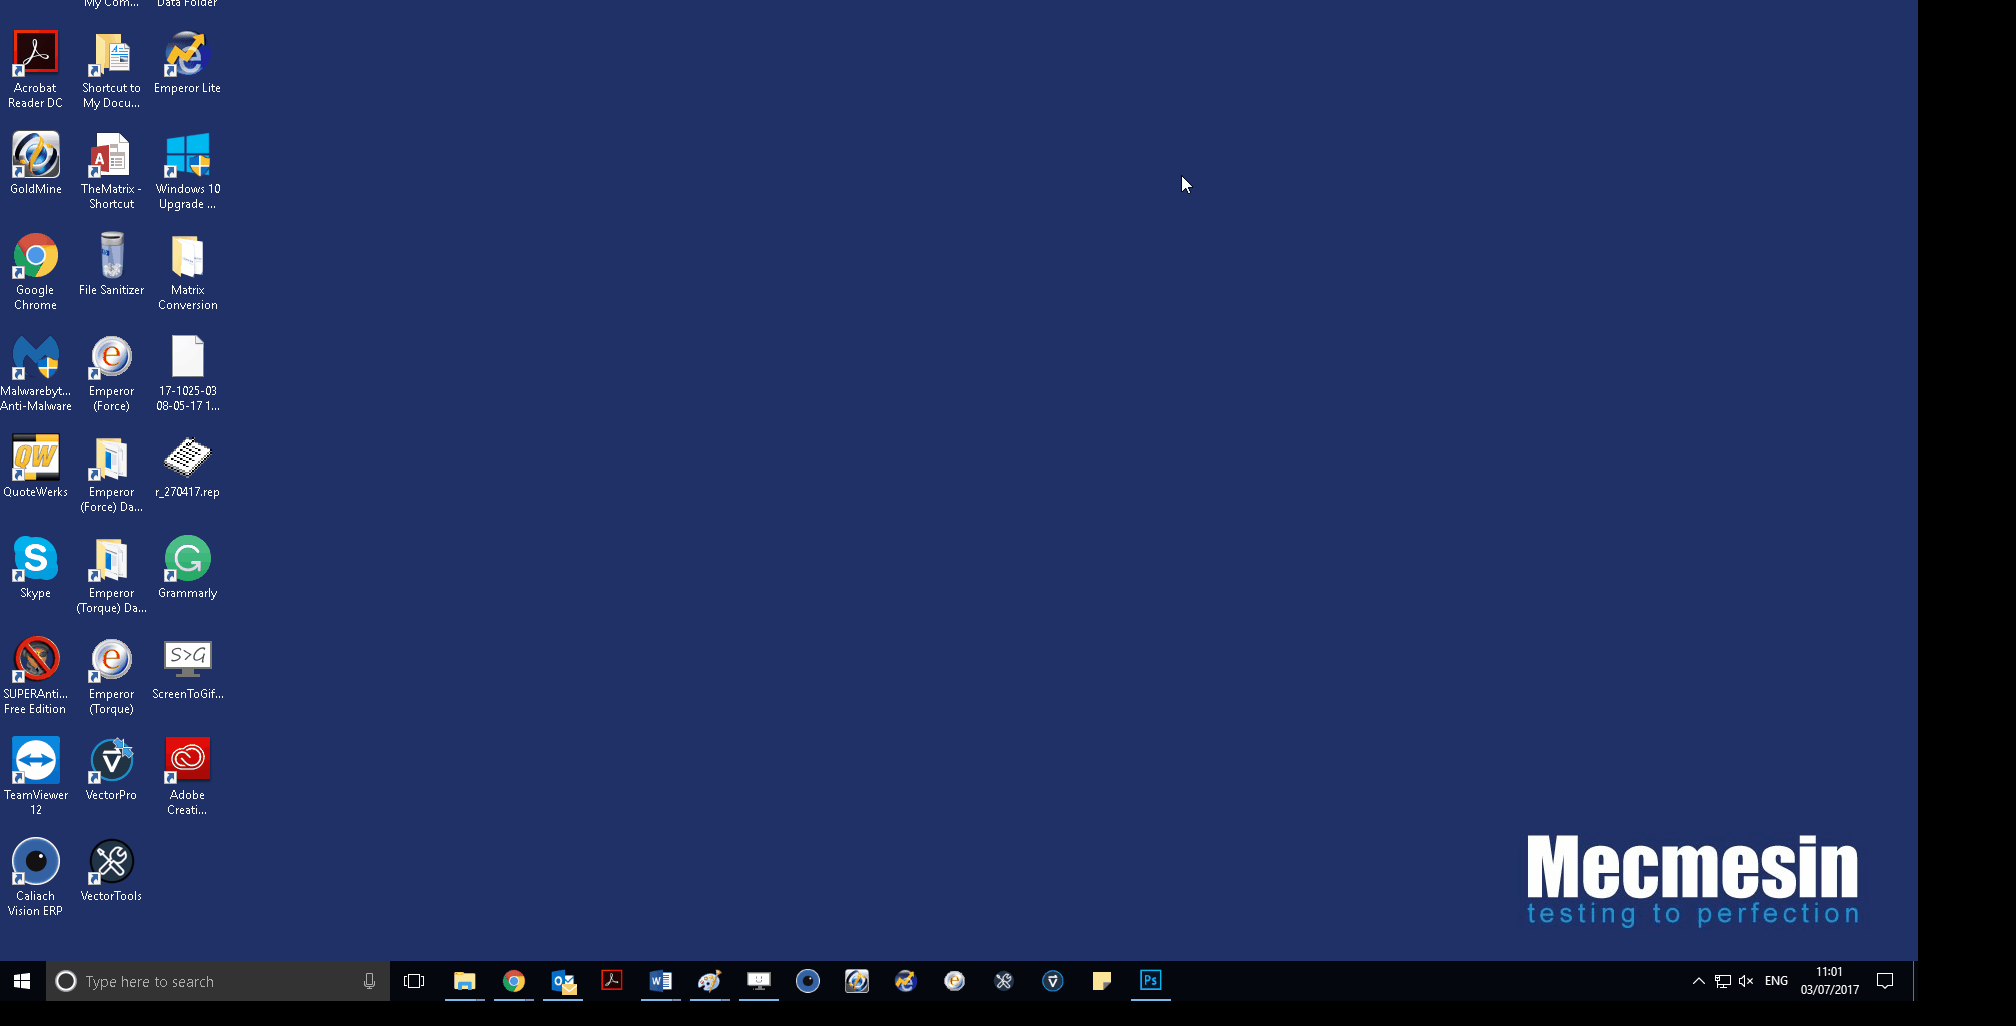The image size is (2016, 1026).
Task: Switch to Word on the taskbar
Action: 660,981
